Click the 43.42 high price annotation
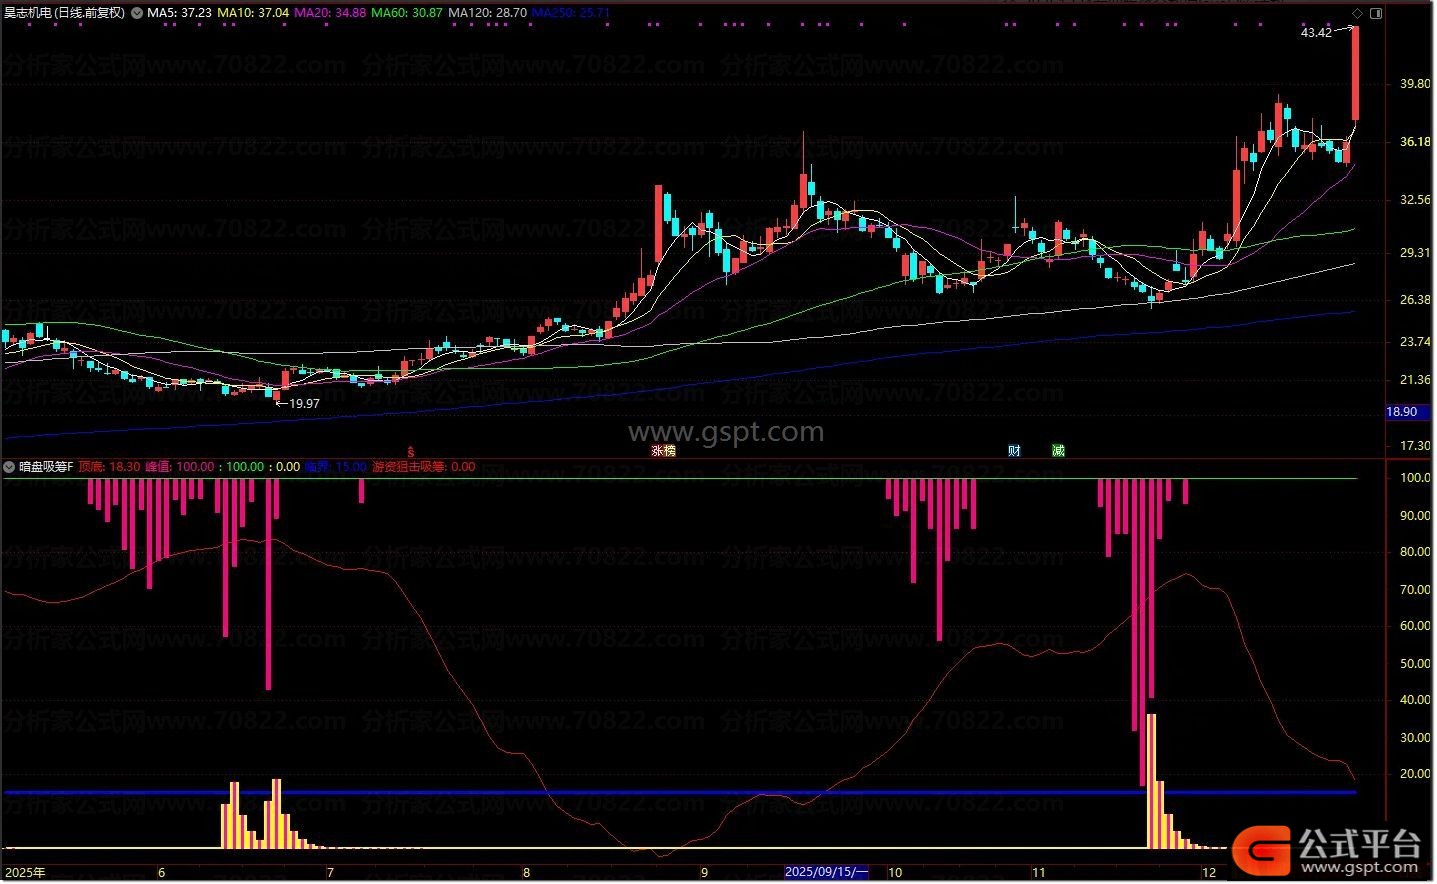The width and height of the screenshot is (1437, 884). point(1316,33)
